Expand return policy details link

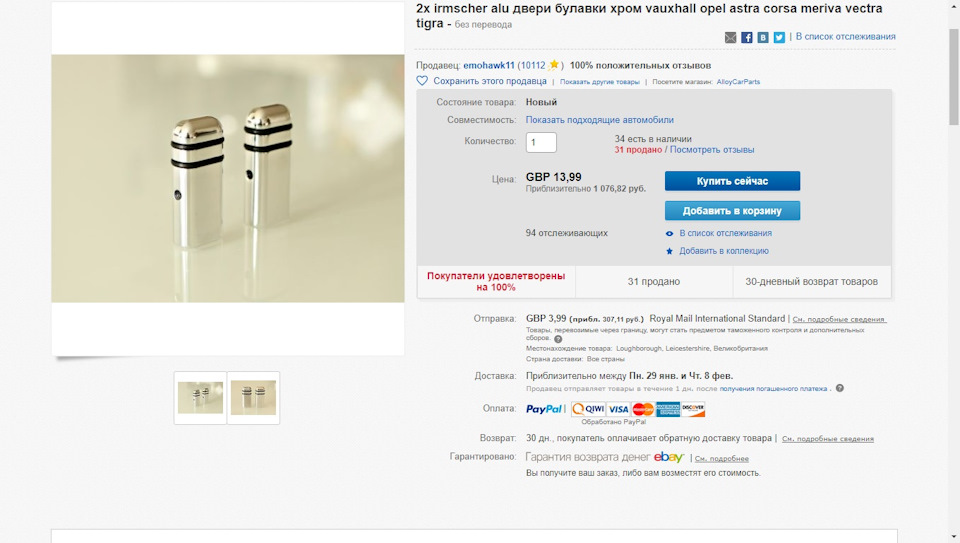pyautogui.click(x=827, y=439)
